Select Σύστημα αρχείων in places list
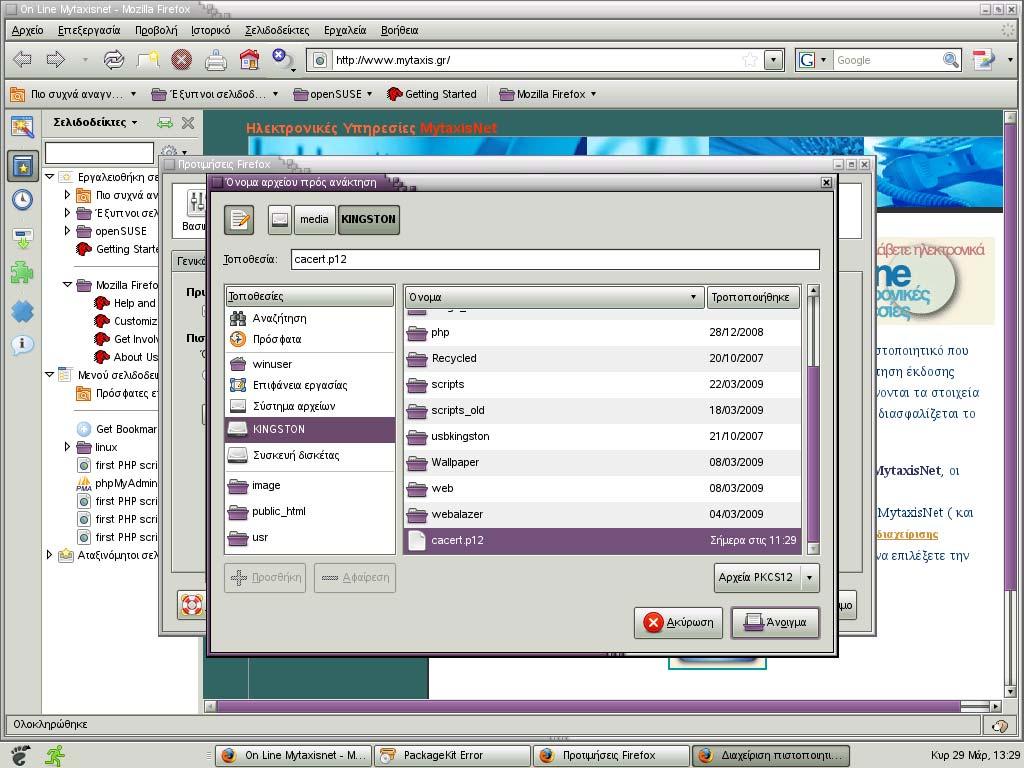This screenshot has height=768, width=1024. point(310,406)
